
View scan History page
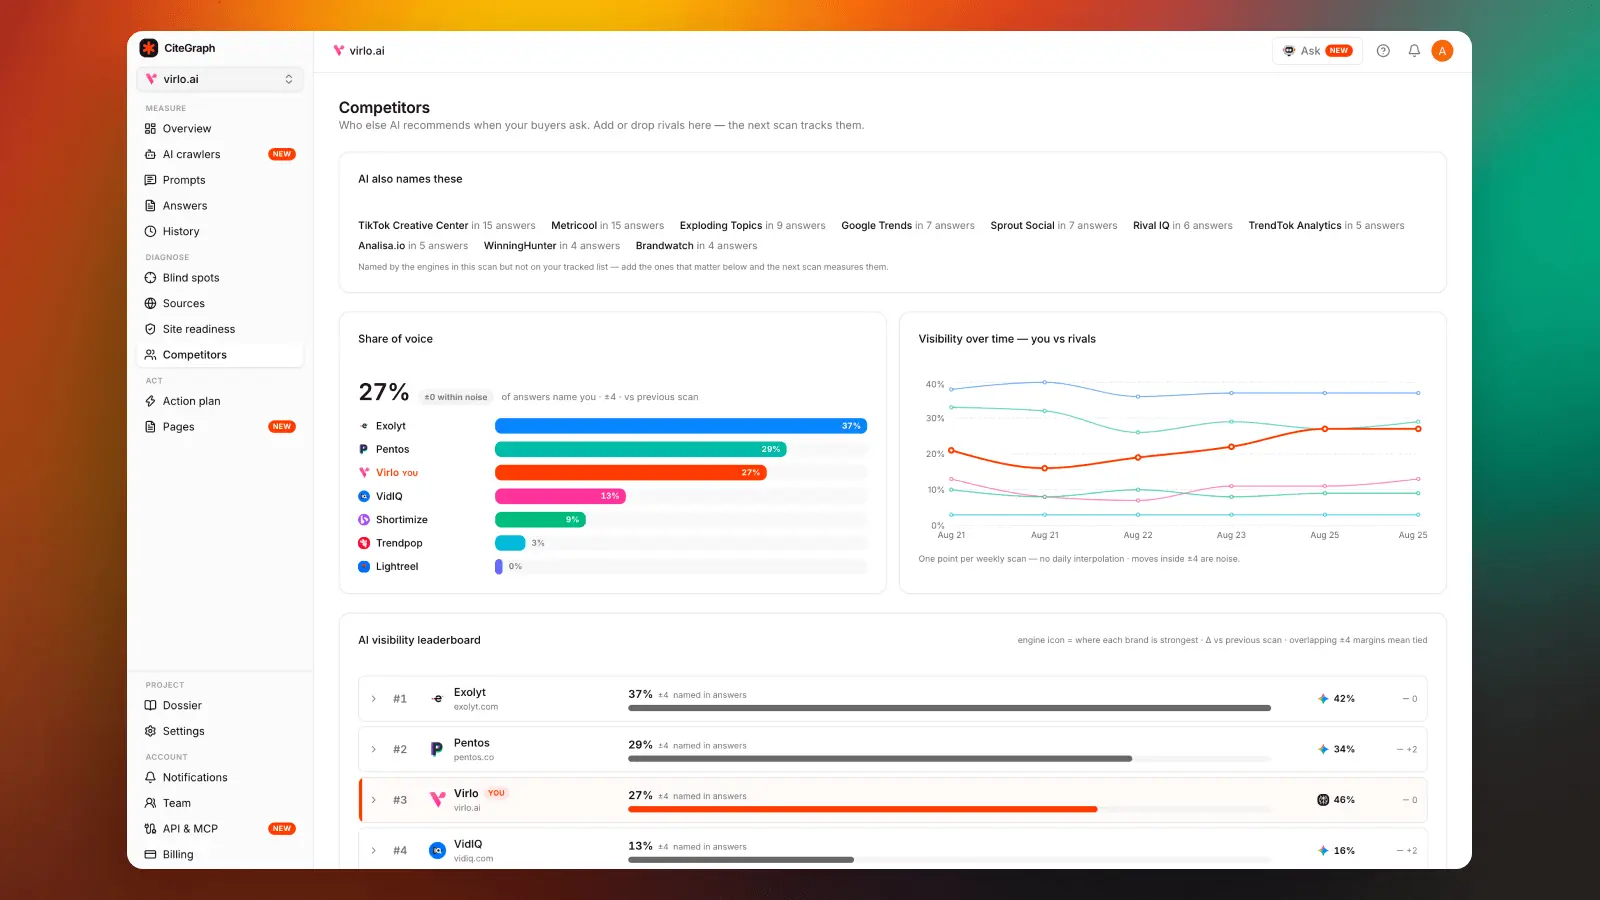point(220,231)
